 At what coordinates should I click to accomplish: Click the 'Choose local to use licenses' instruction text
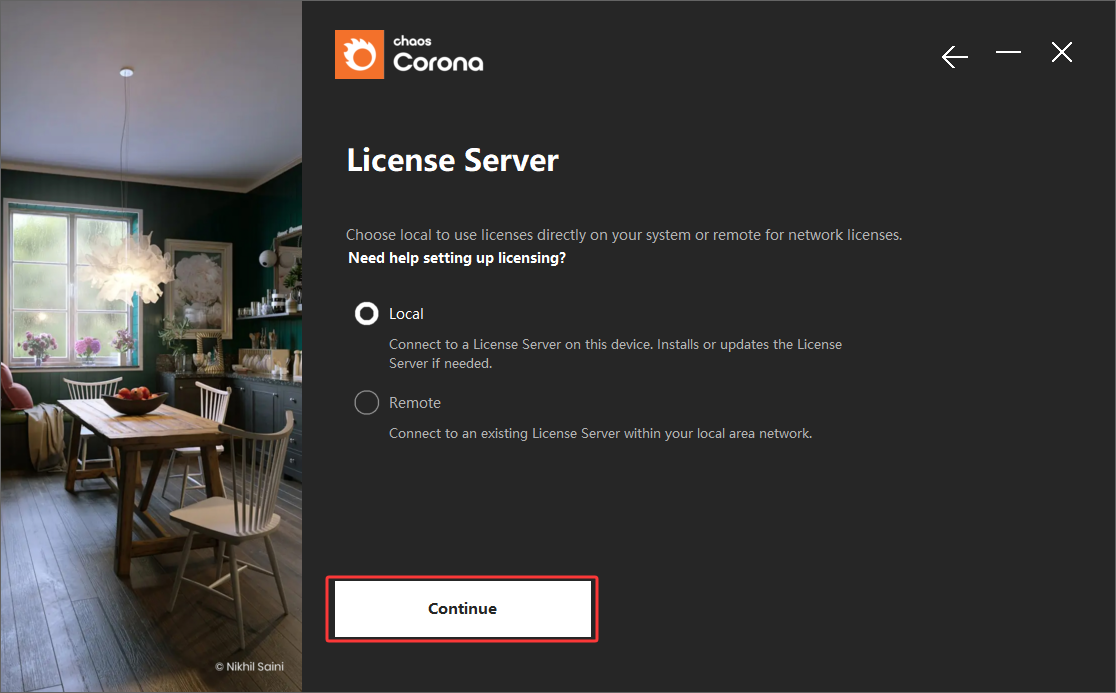pos(624,235)
